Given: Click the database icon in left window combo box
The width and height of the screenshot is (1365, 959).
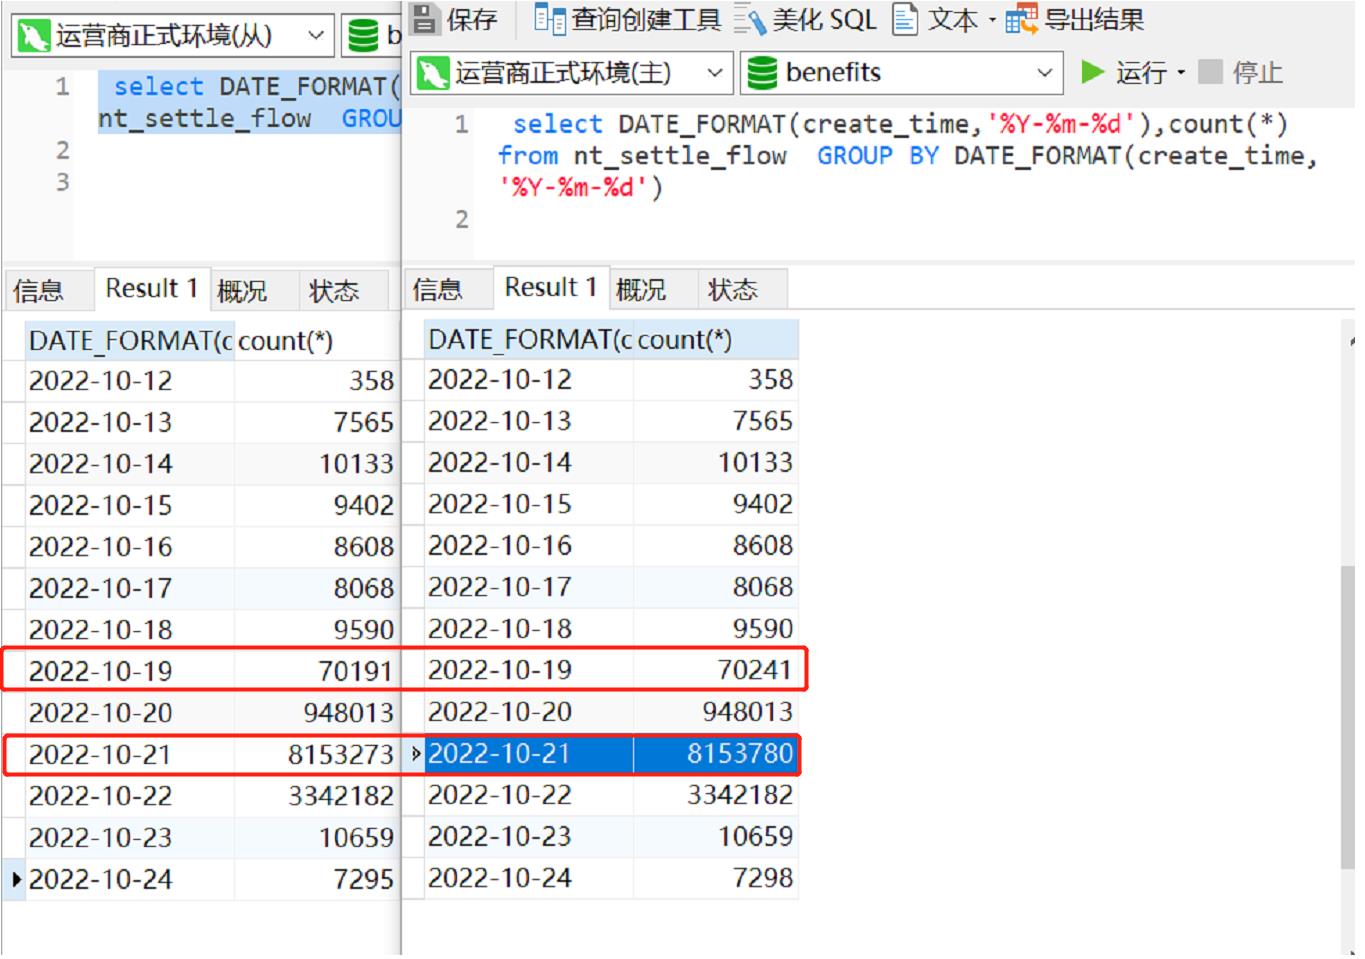Looking at the screenshot, I should 362,36.
